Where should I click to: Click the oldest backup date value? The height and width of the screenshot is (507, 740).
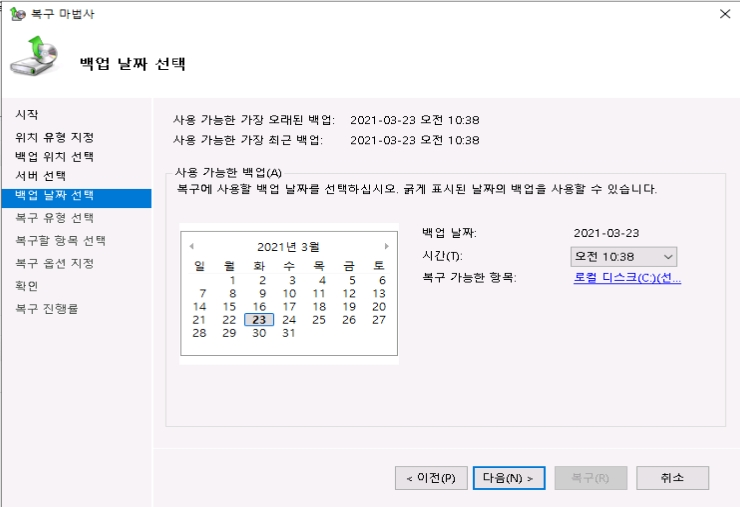click(415, 120)
